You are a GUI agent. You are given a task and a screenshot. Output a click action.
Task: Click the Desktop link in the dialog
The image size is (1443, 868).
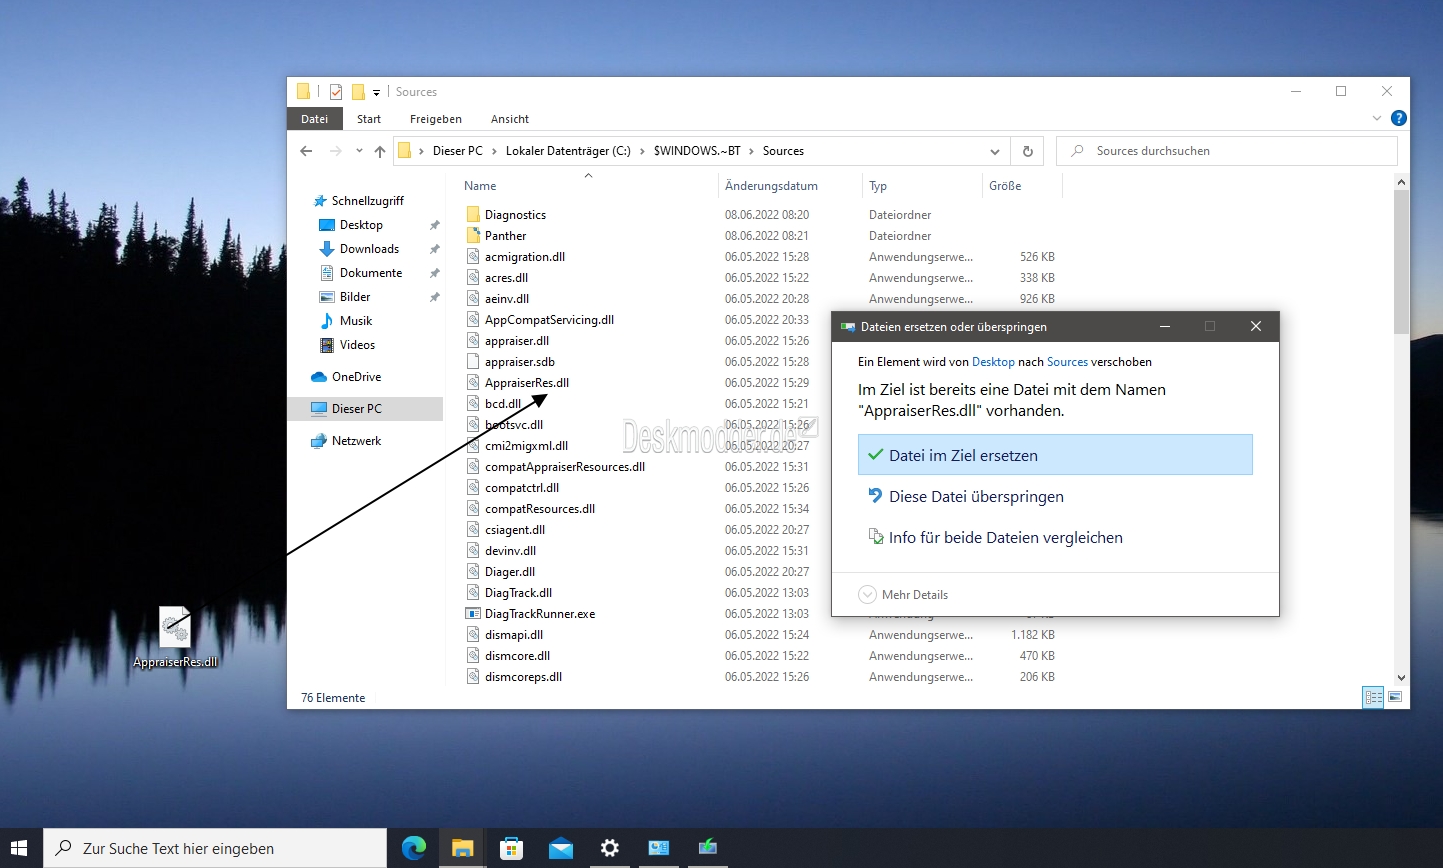tap(993, 362)
